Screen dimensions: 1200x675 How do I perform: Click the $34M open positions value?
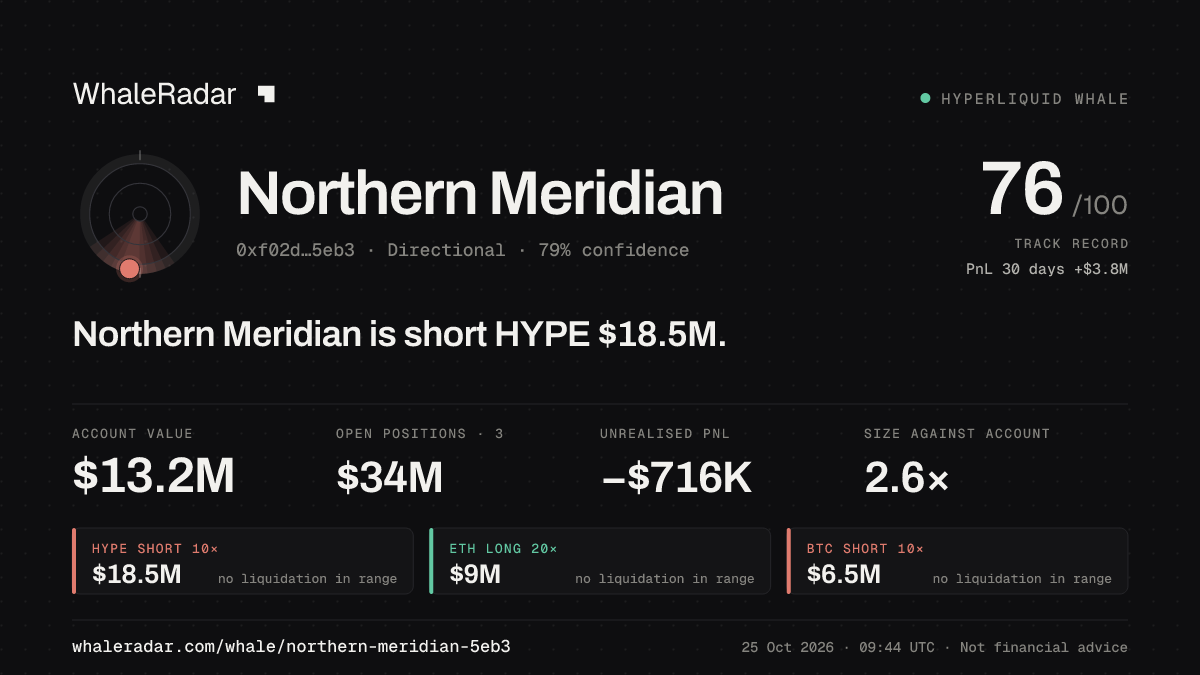[390, 477]
